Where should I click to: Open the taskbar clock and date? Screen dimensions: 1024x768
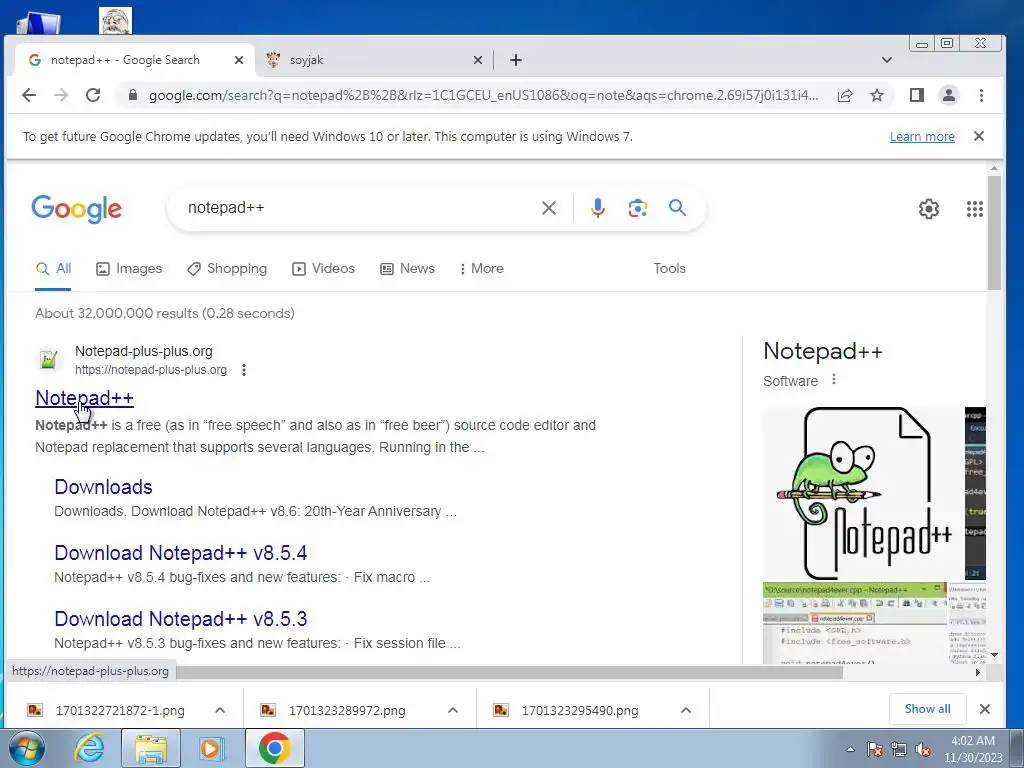(x=972, y=749)
